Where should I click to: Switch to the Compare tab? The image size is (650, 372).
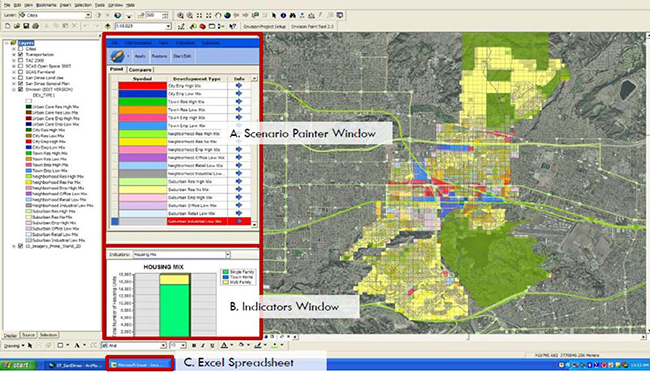140,70
